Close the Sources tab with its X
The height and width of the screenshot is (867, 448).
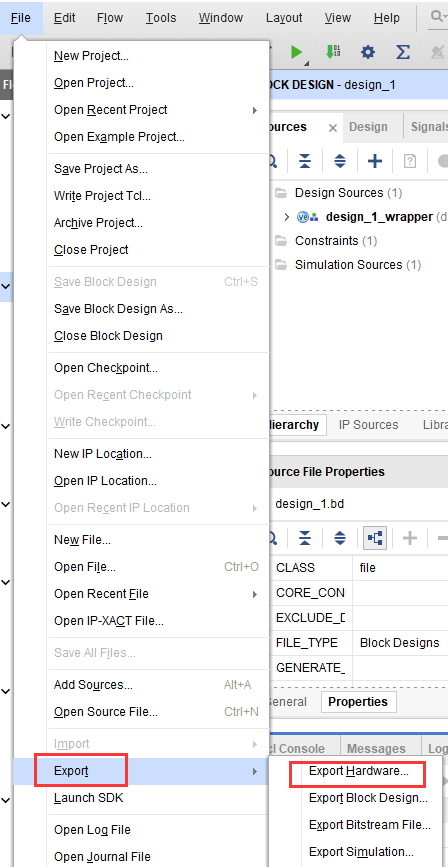click(x=333, y=128)
